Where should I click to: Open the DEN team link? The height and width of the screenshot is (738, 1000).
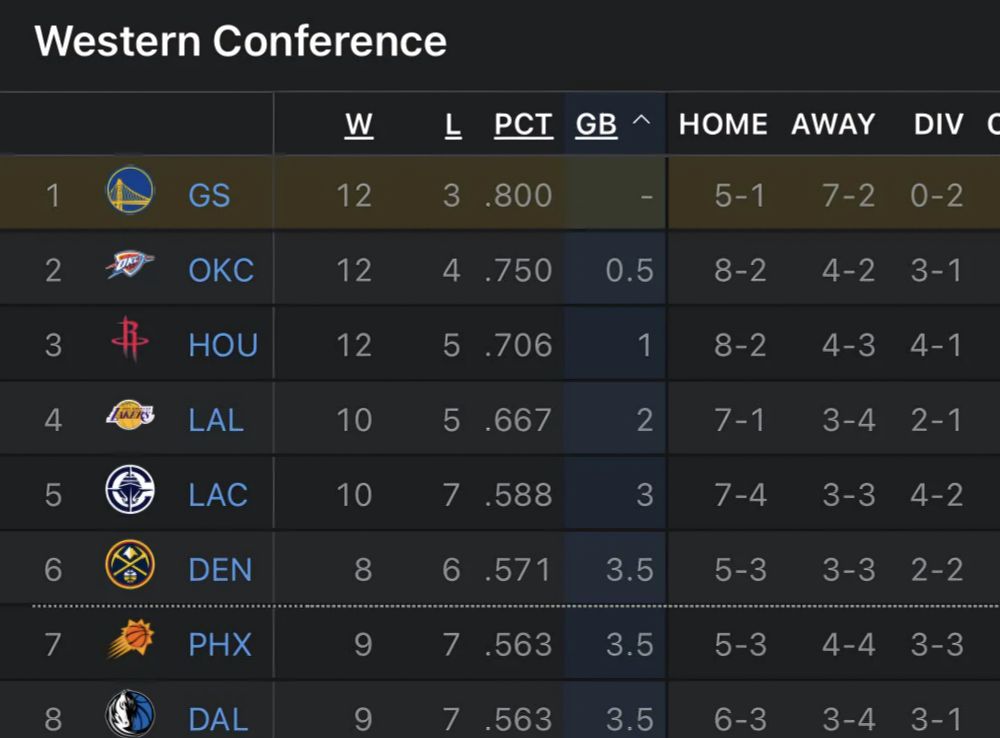(x=220, y=570)
